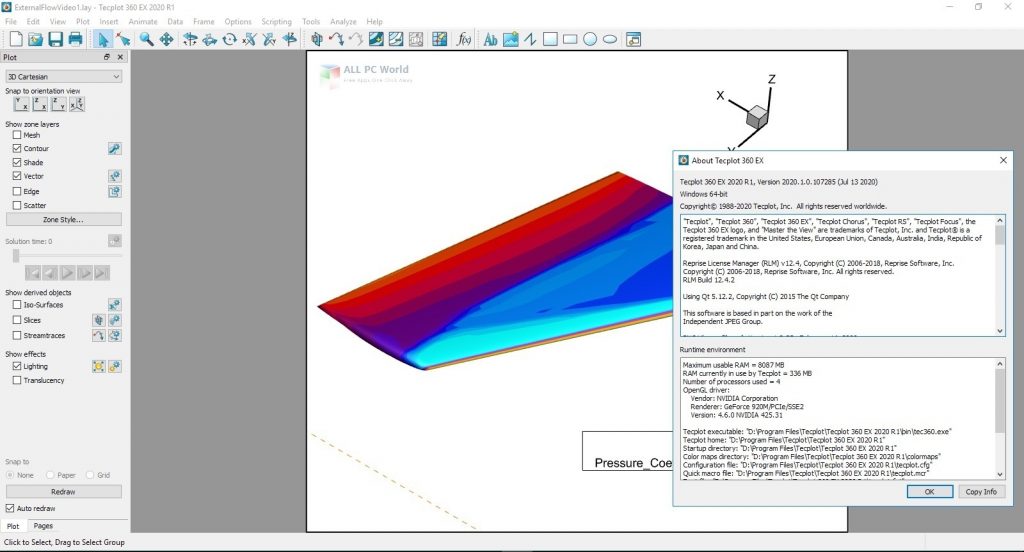1024x552 pixels.
Task: Open the Analyze menu
Action: (343, 22)
